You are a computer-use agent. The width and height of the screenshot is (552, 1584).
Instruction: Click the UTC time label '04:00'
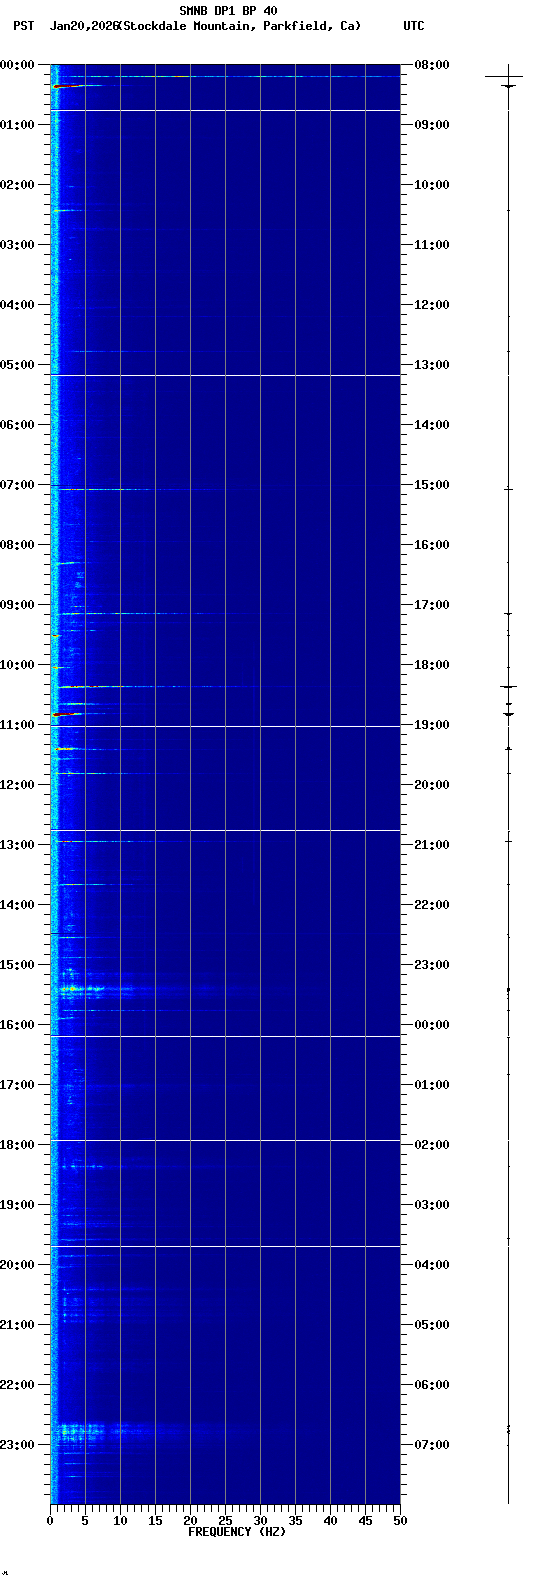pos(432,1265)
